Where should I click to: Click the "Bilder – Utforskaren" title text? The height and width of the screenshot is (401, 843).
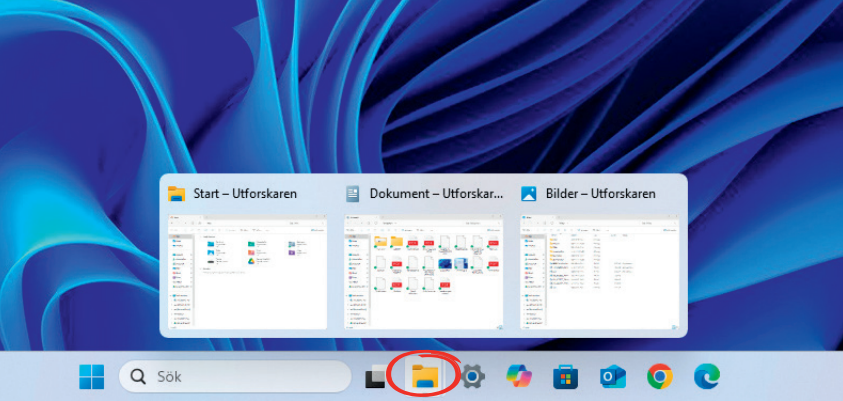[x=600, y=194]
